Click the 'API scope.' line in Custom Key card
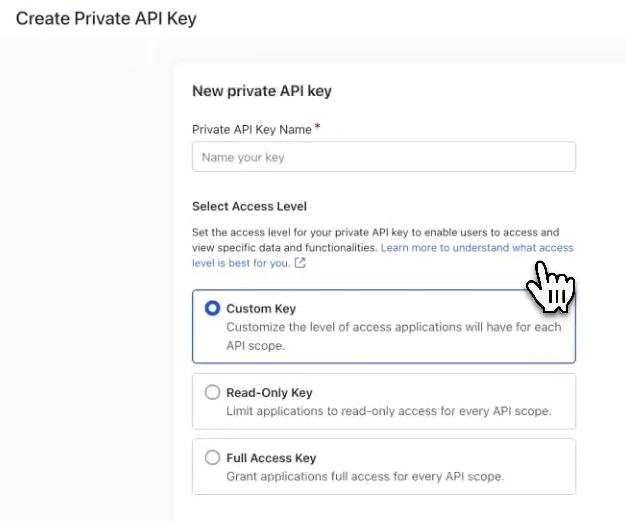625x521 pixels. 256,345
